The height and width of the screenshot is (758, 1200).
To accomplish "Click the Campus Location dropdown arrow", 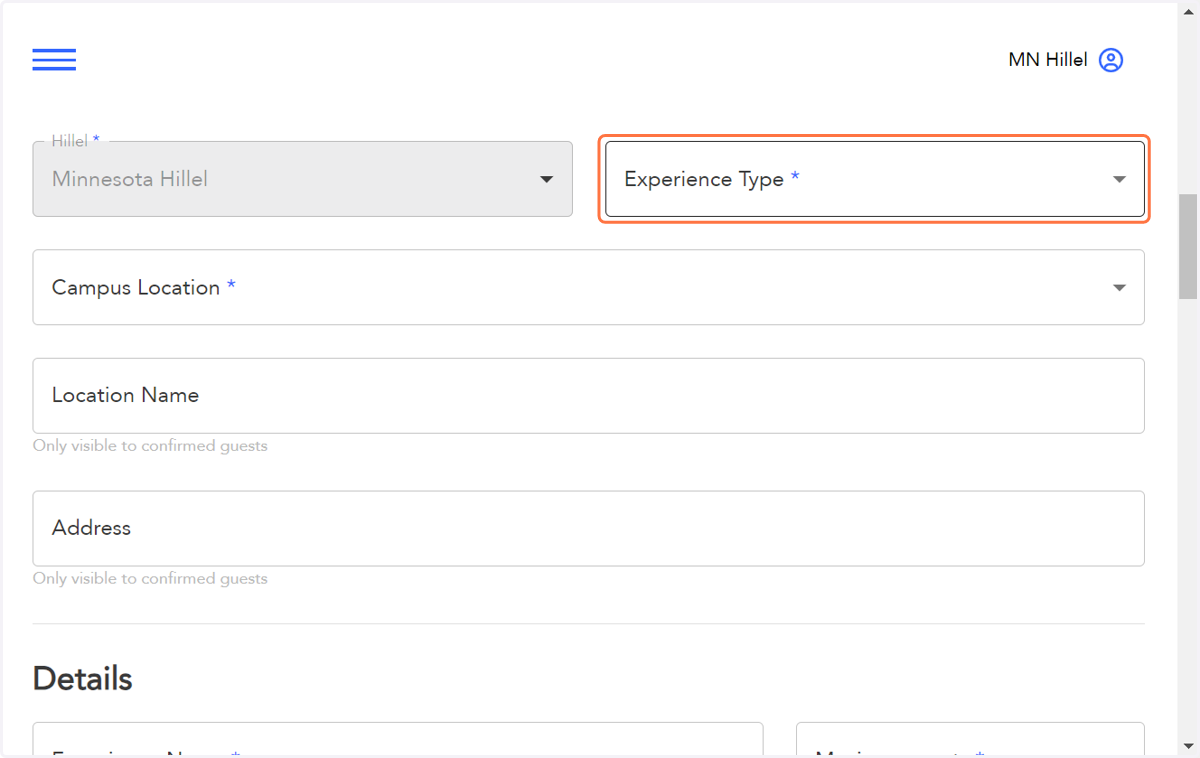I will point(1119,288).
